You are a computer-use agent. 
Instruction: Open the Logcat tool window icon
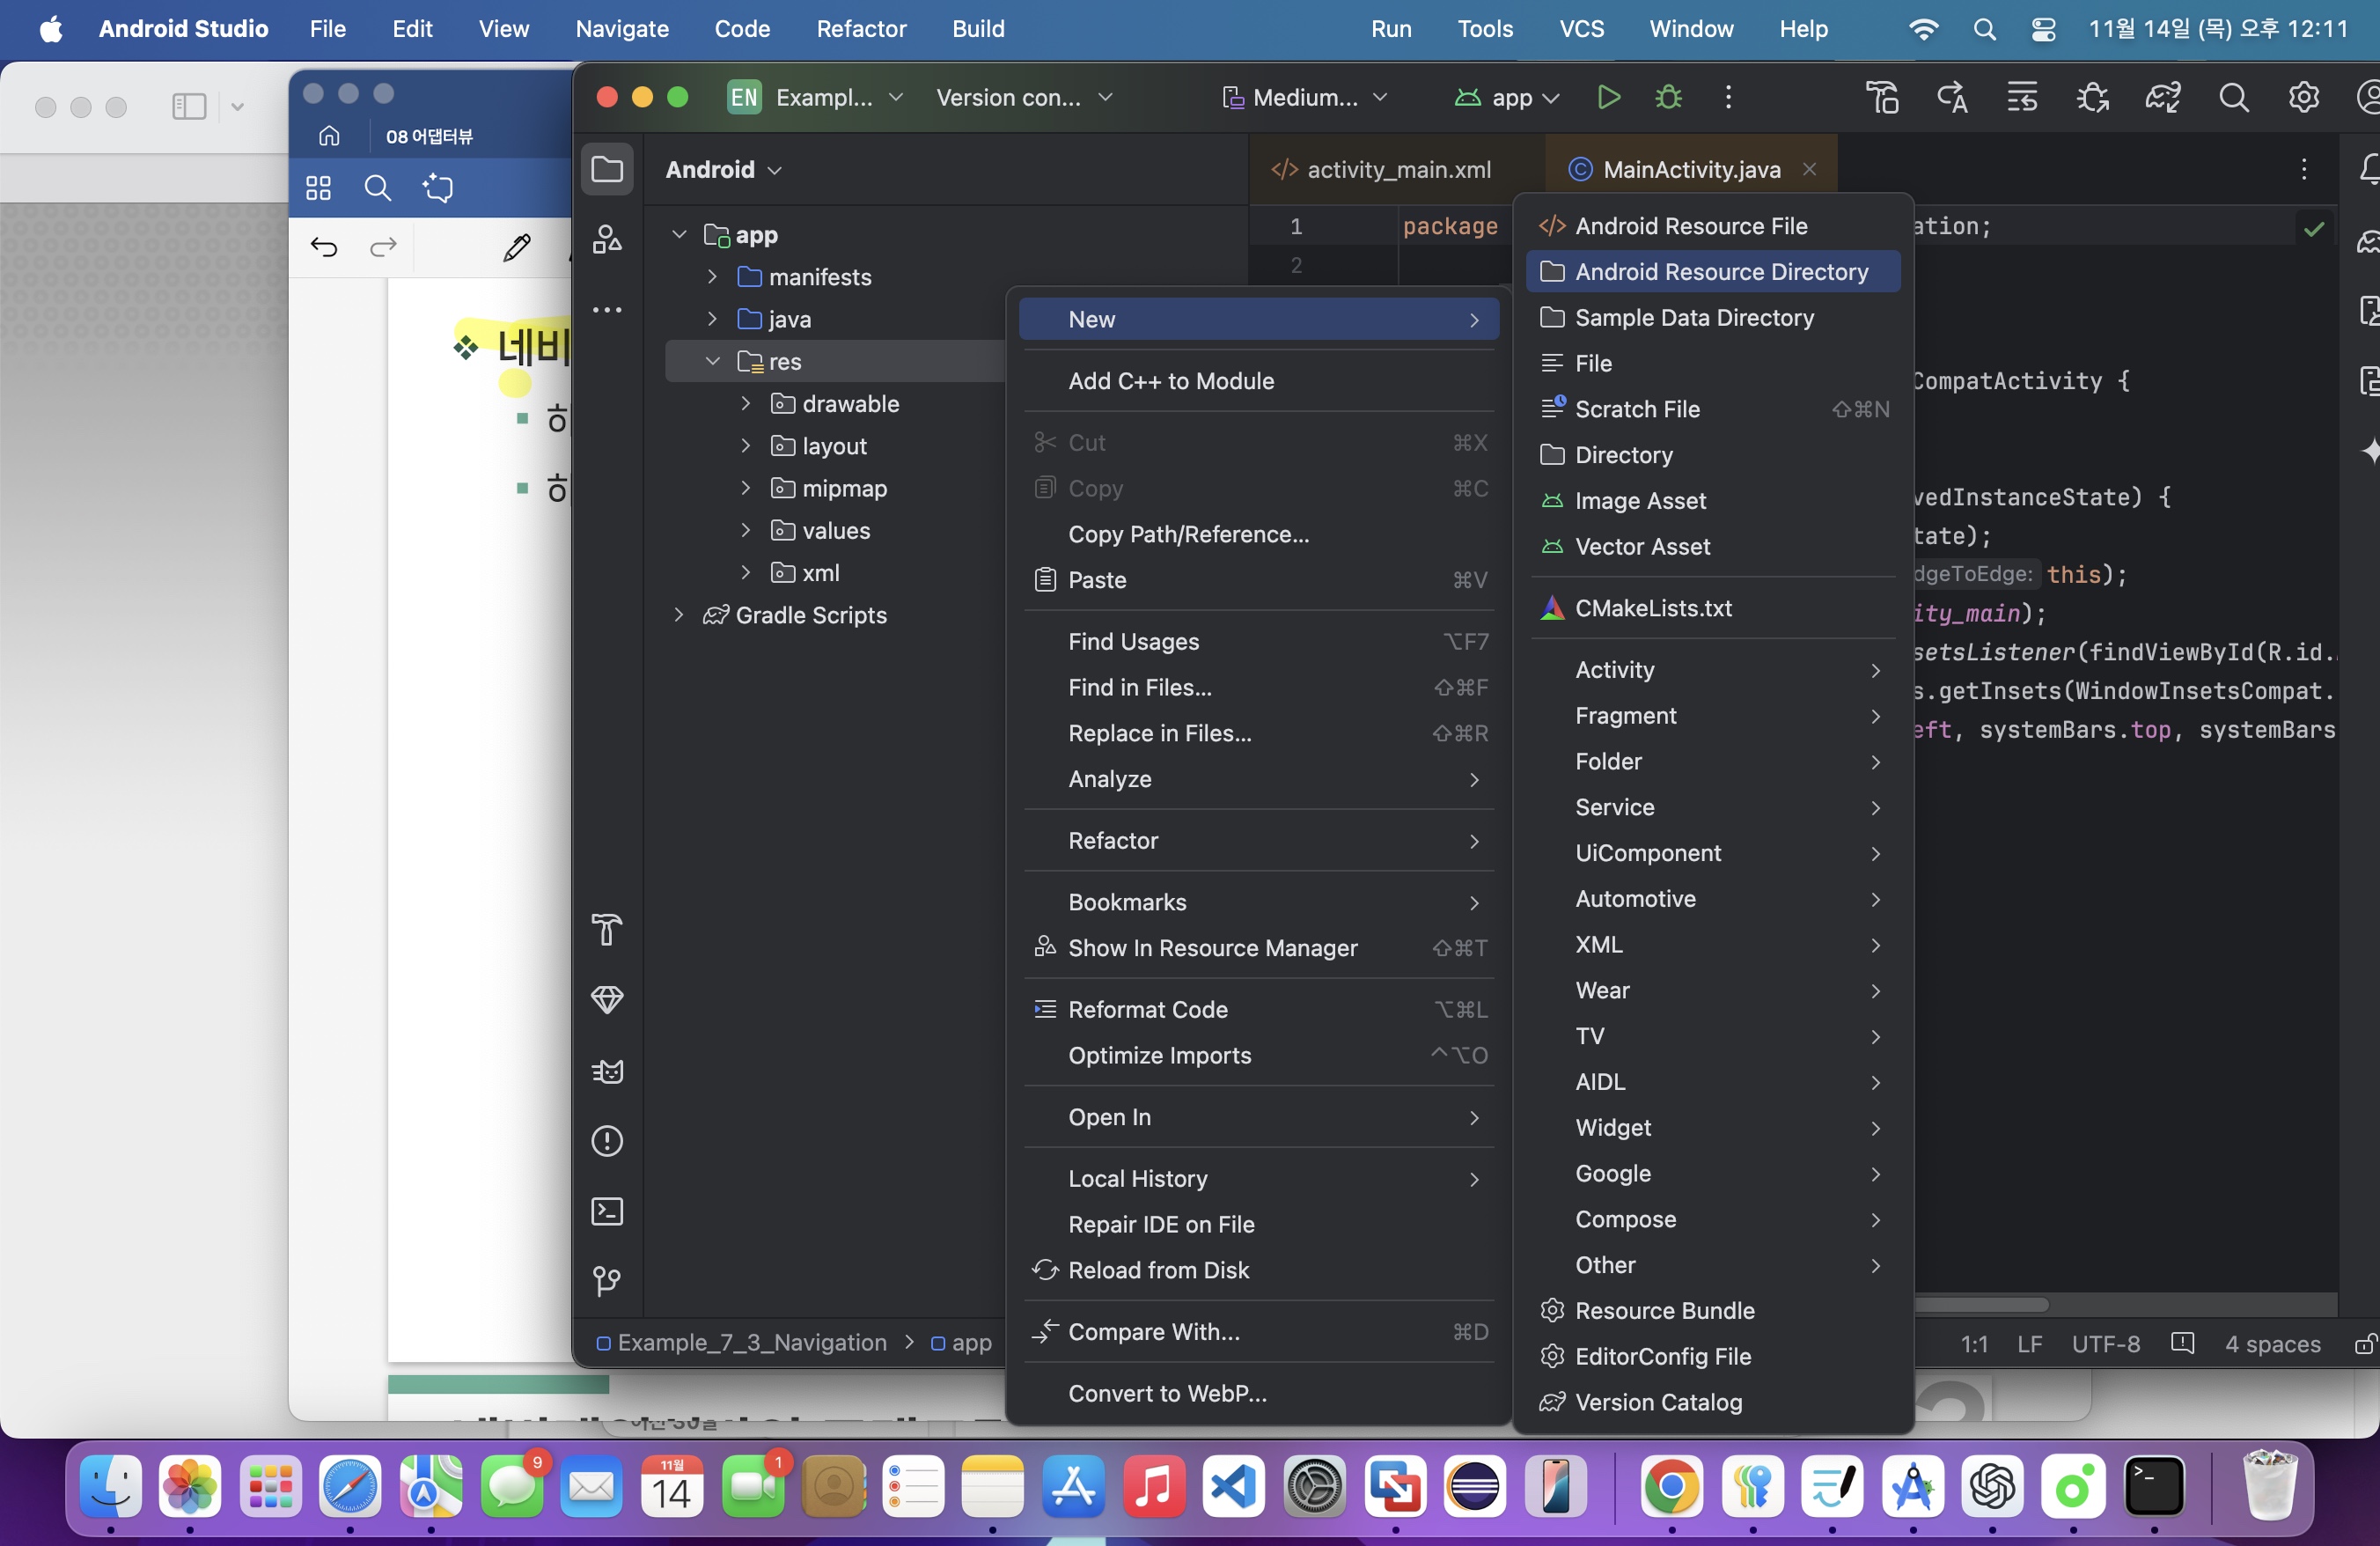coord(607,1071)
